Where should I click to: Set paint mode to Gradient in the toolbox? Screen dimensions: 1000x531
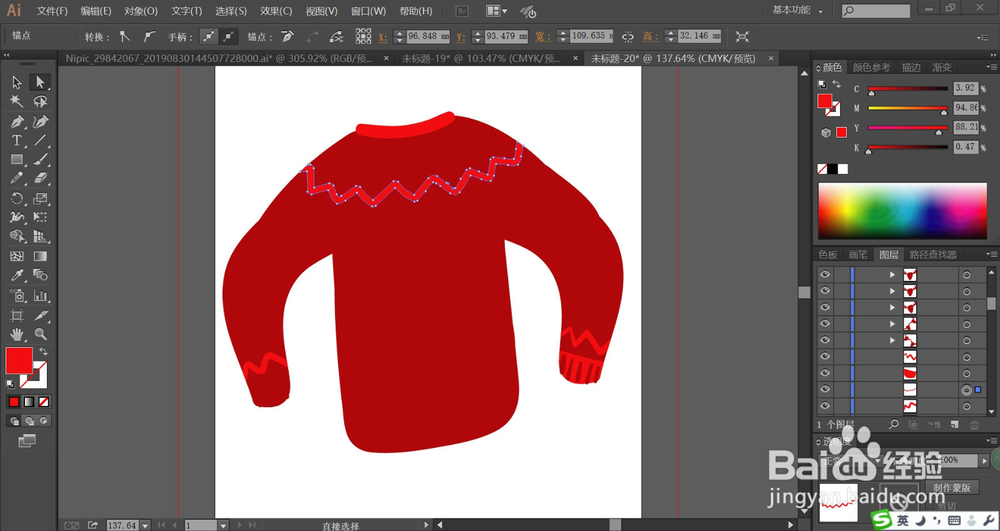click(29, 402)
